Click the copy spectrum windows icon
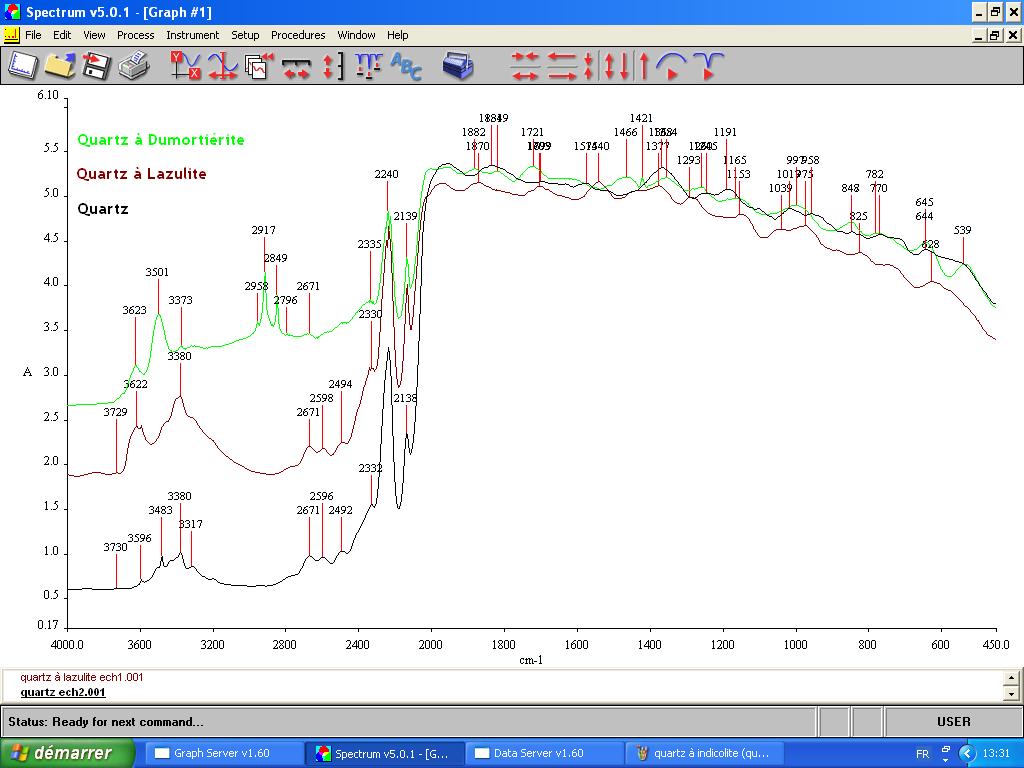This screenshot has height=768, width=1024. [x=258, y=66]
